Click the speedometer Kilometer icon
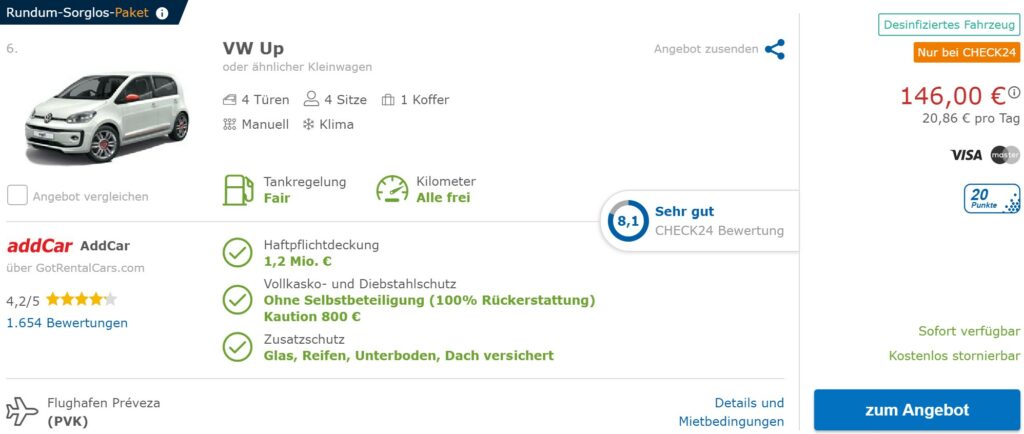This screenshot has height=434, width=1024. (x=392, y=189)
